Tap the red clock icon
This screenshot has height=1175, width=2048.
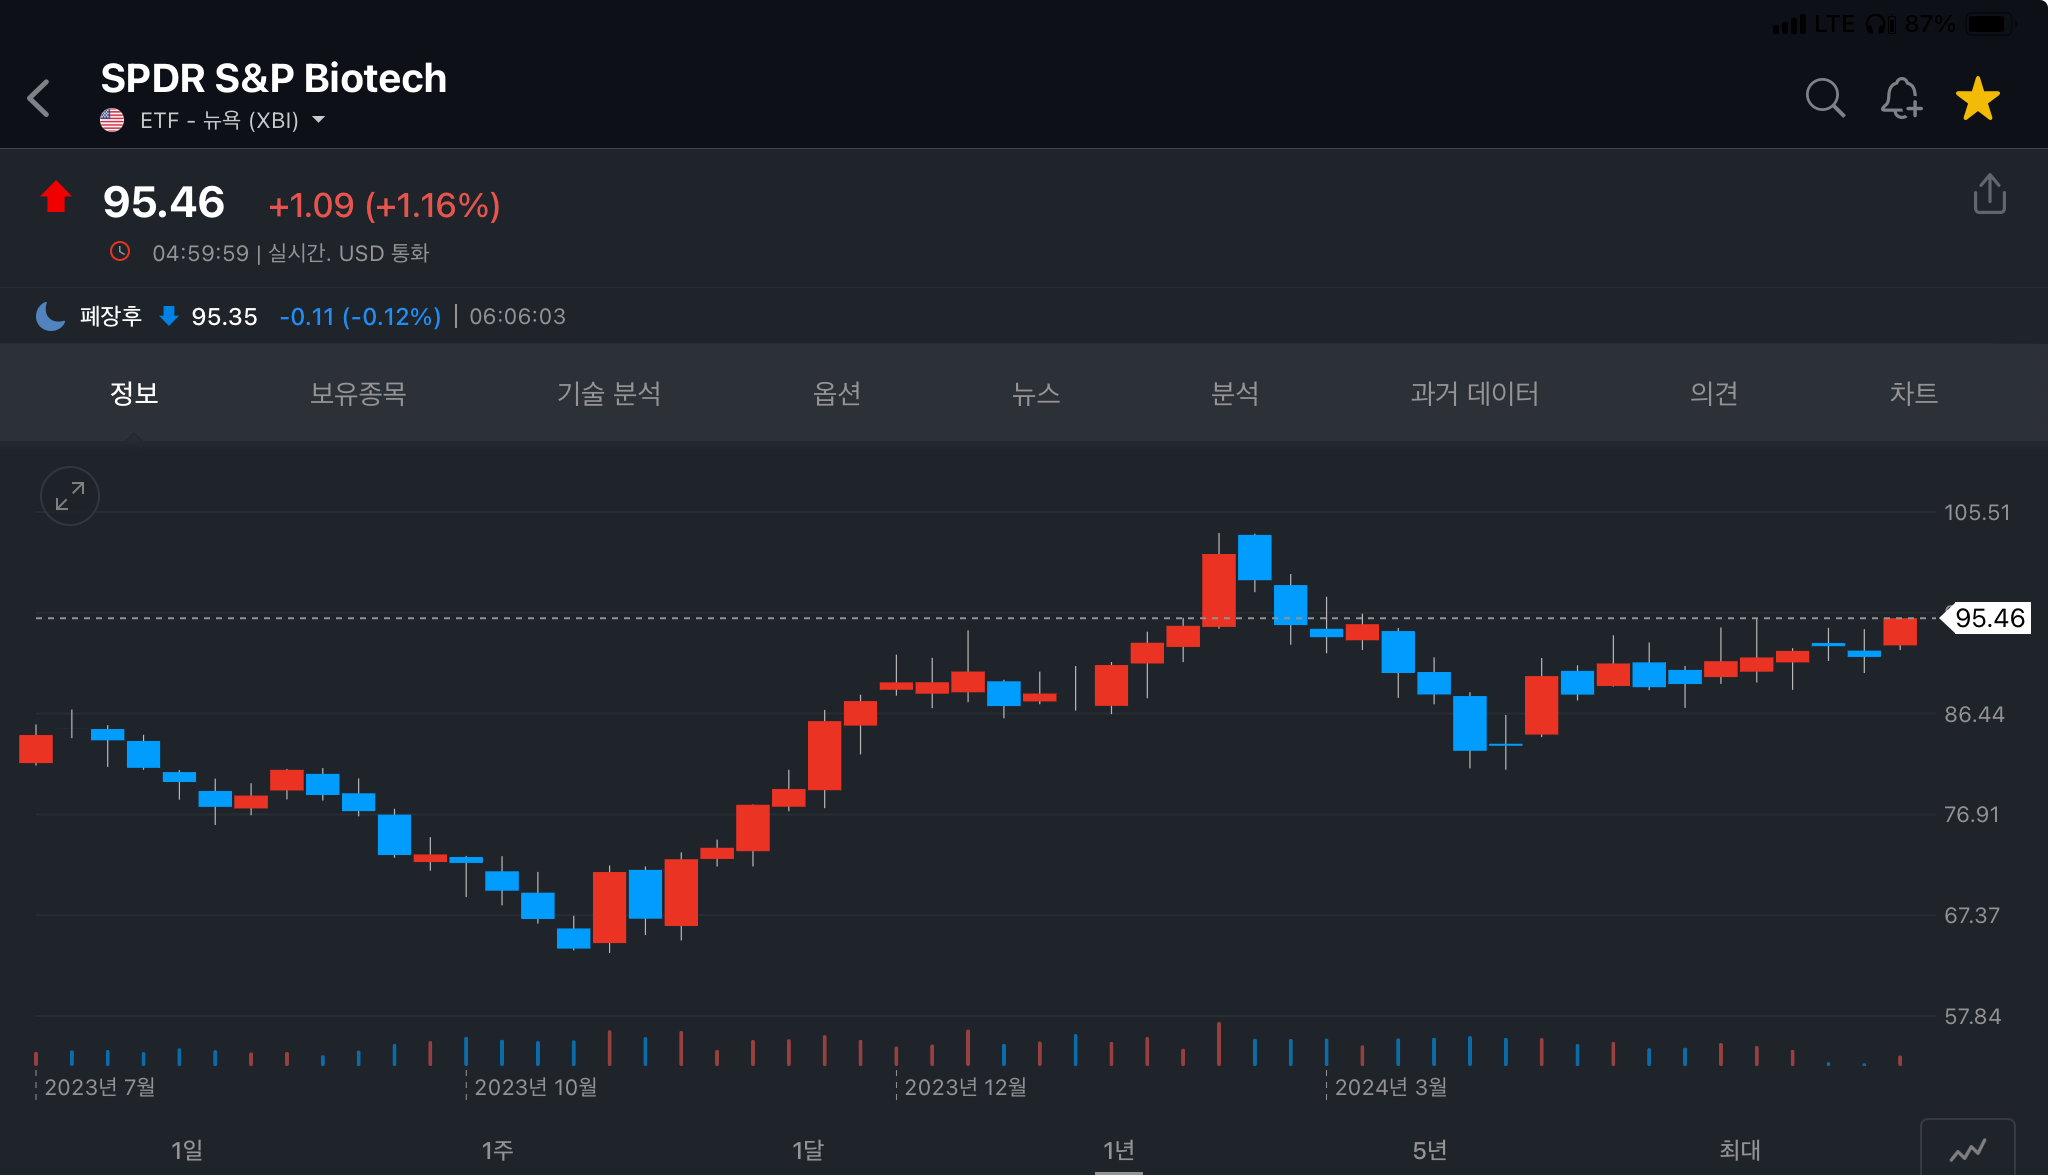pyautogui.click(x=120, y=252)
